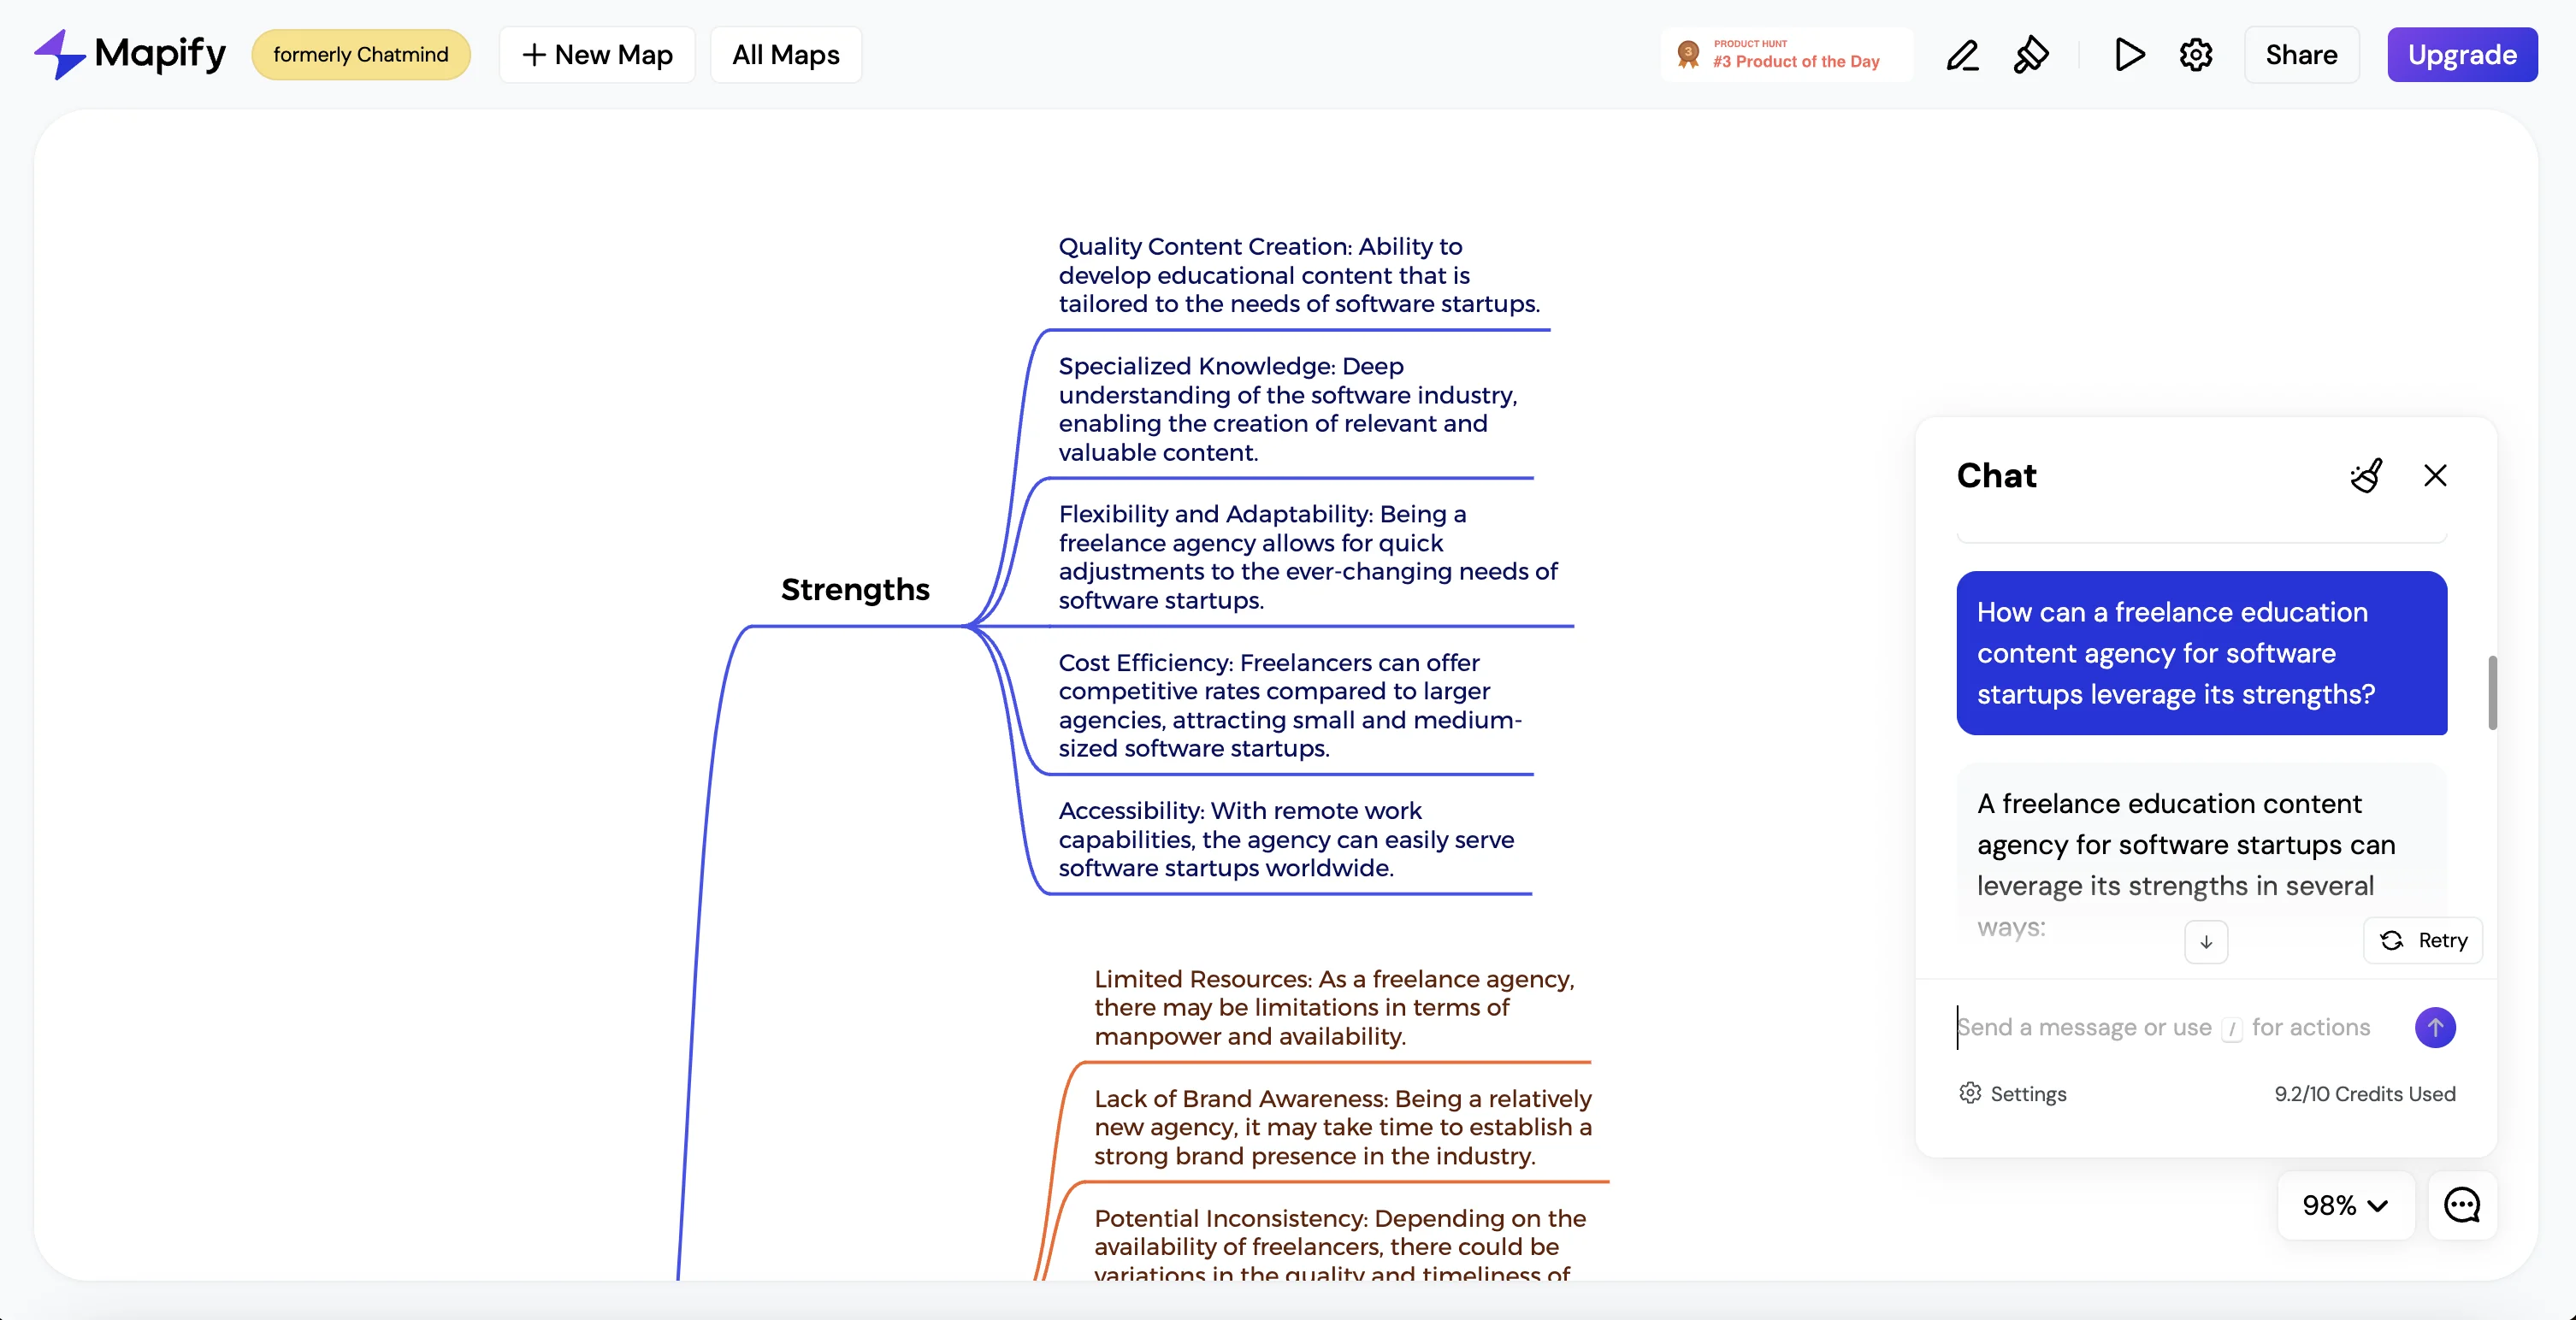Click the New Map button
2576x1320 pixels.
[x=597, y=55]
